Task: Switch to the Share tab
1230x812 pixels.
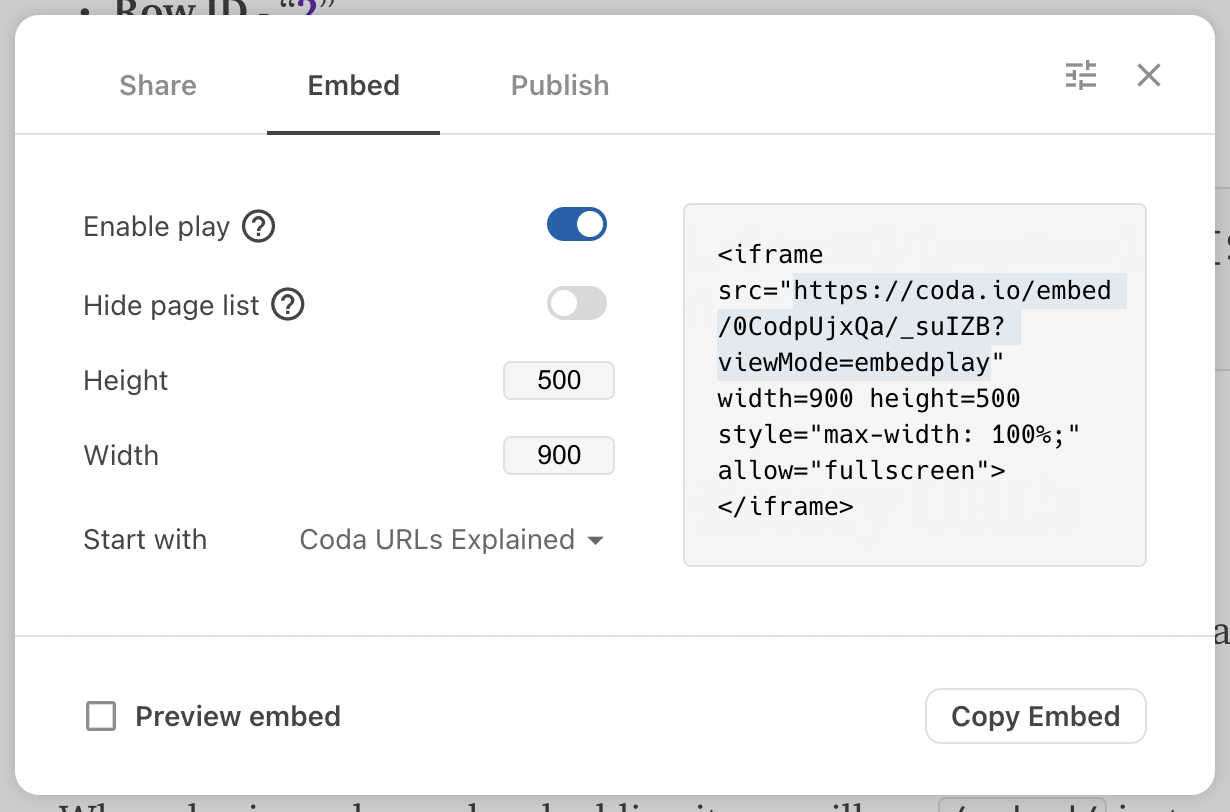Action: point(158,86)
